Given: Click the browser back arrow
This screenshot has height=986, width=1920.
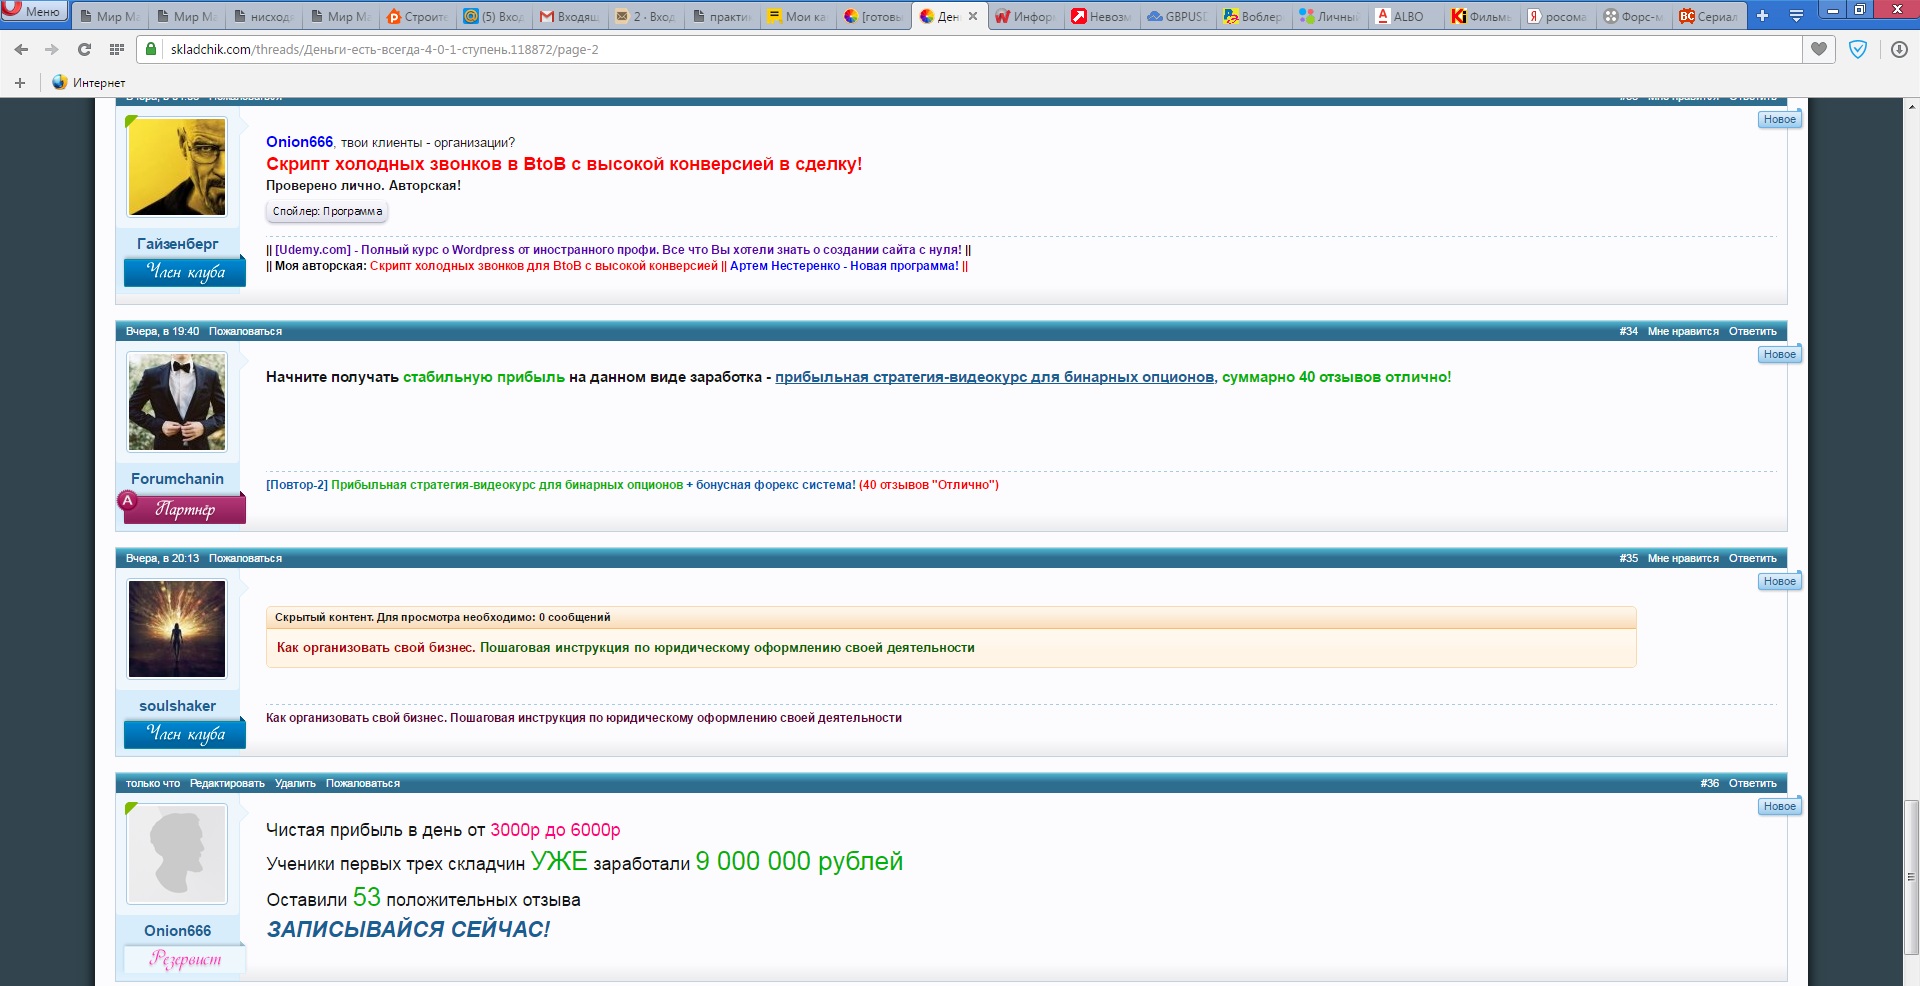Looking at the screenshot, I should coord(21,49).
